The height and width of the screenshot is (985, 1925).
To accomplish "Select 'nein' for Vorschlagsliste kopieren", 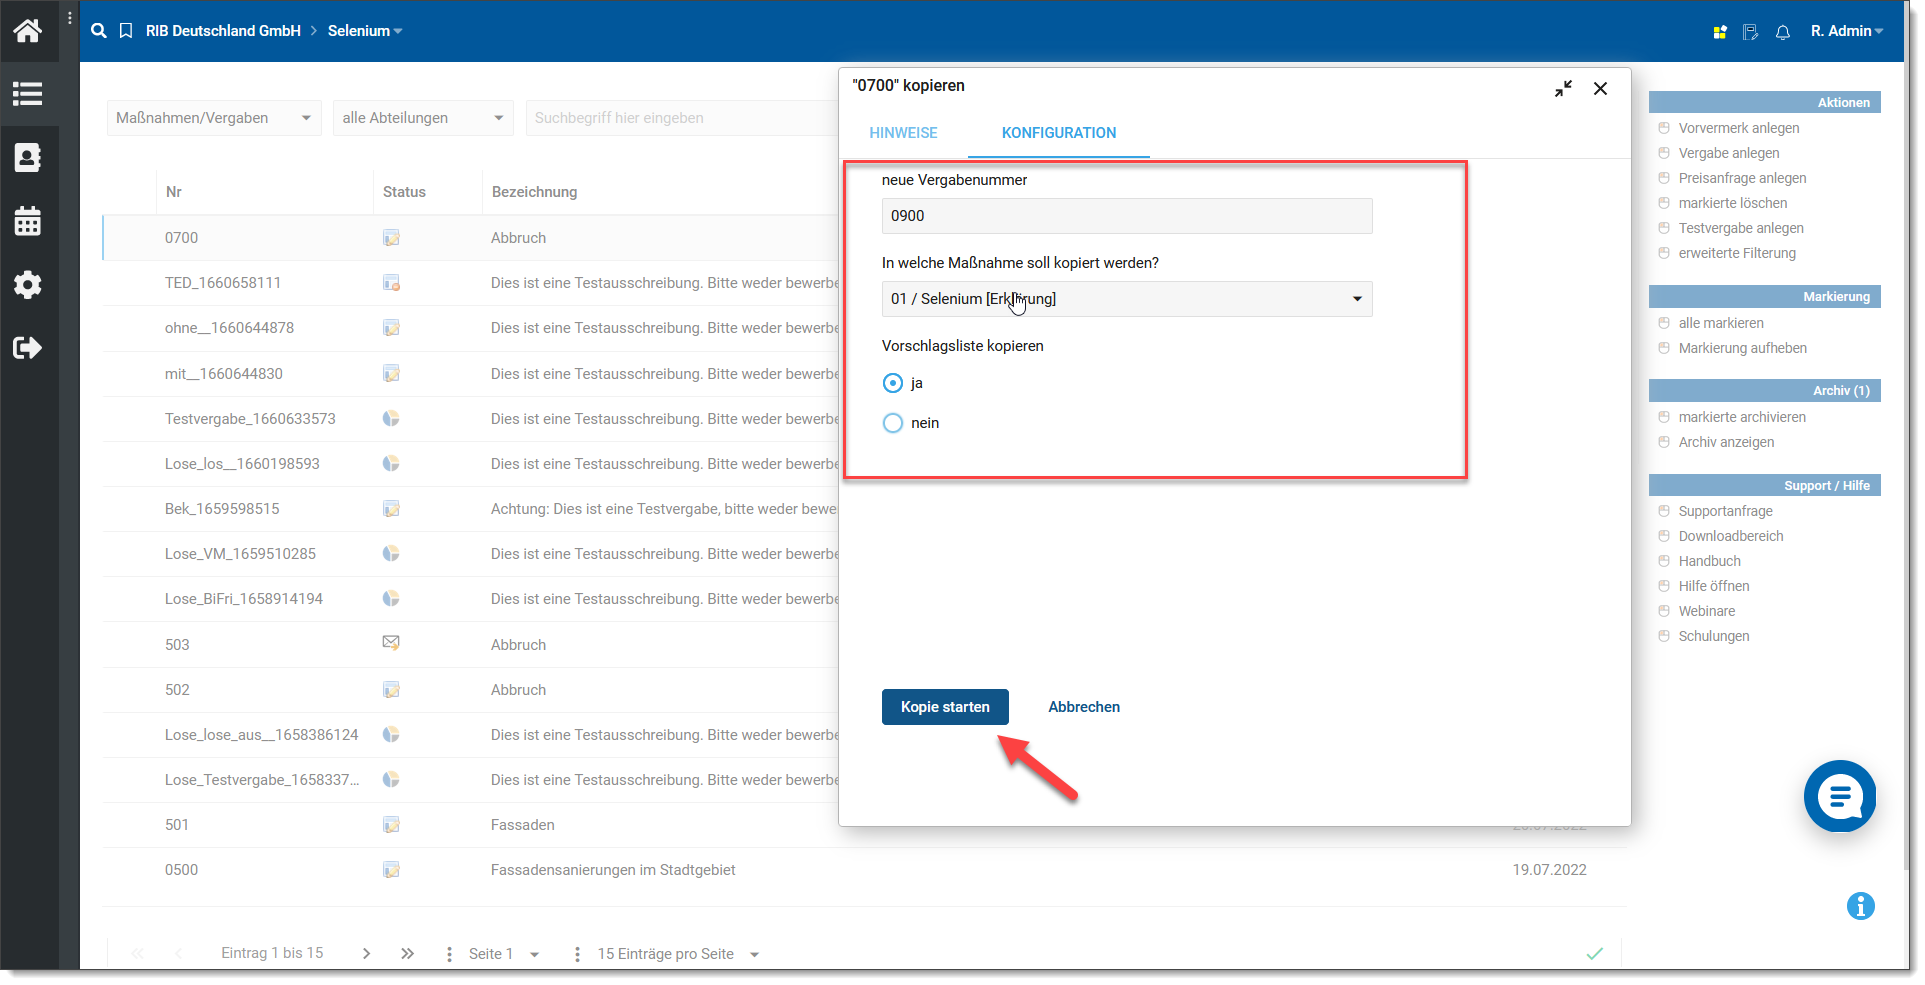I will (x=893, y=423).
